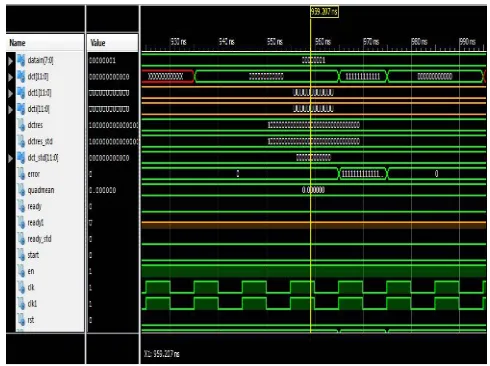Image resolution: width=490 pixels, height=366 pixels.
Task: Click the datain[7:0] bus signal icon
Action: [x=21, y=60]
